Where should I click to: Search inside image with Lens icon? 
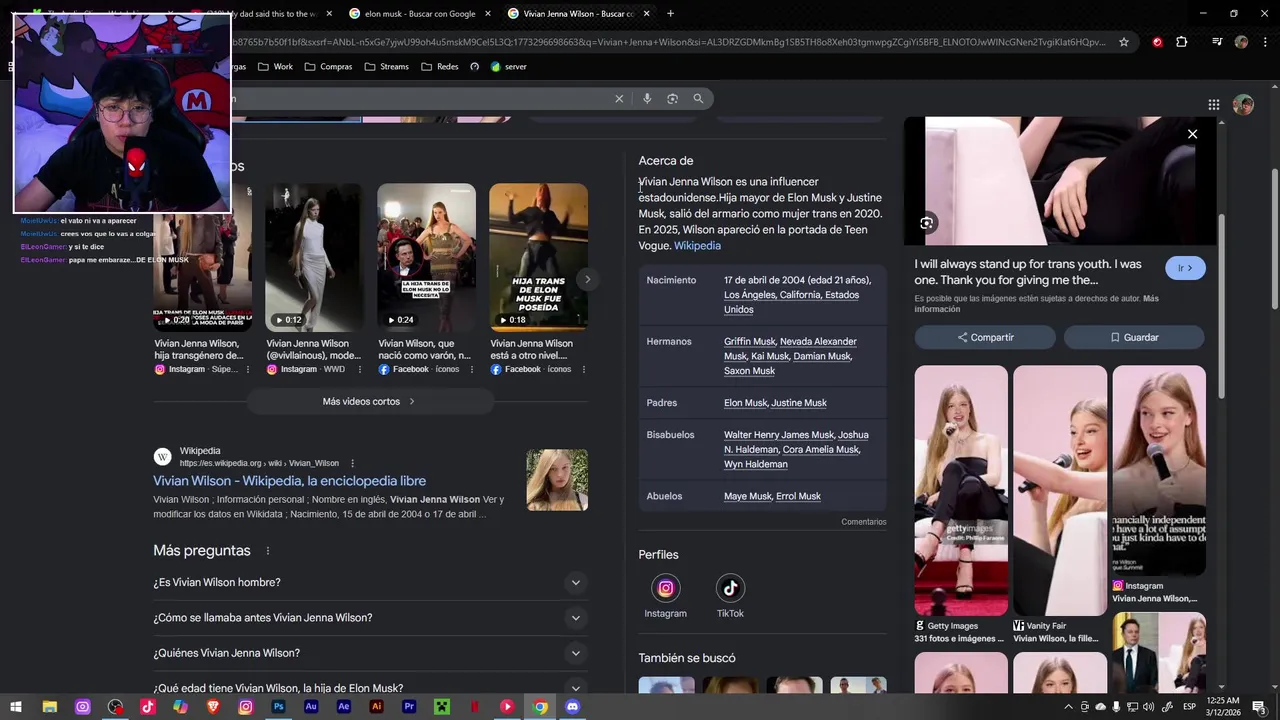[x=927, y=223]
